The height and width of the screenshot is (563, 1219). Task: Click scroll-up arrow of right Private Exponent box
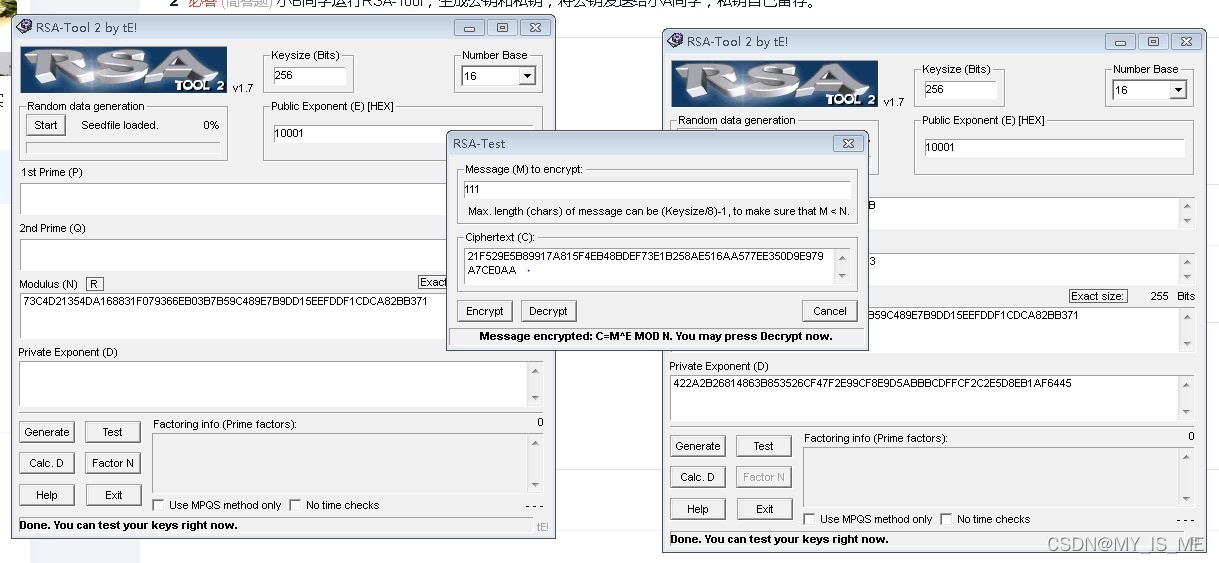[1187, 386]
